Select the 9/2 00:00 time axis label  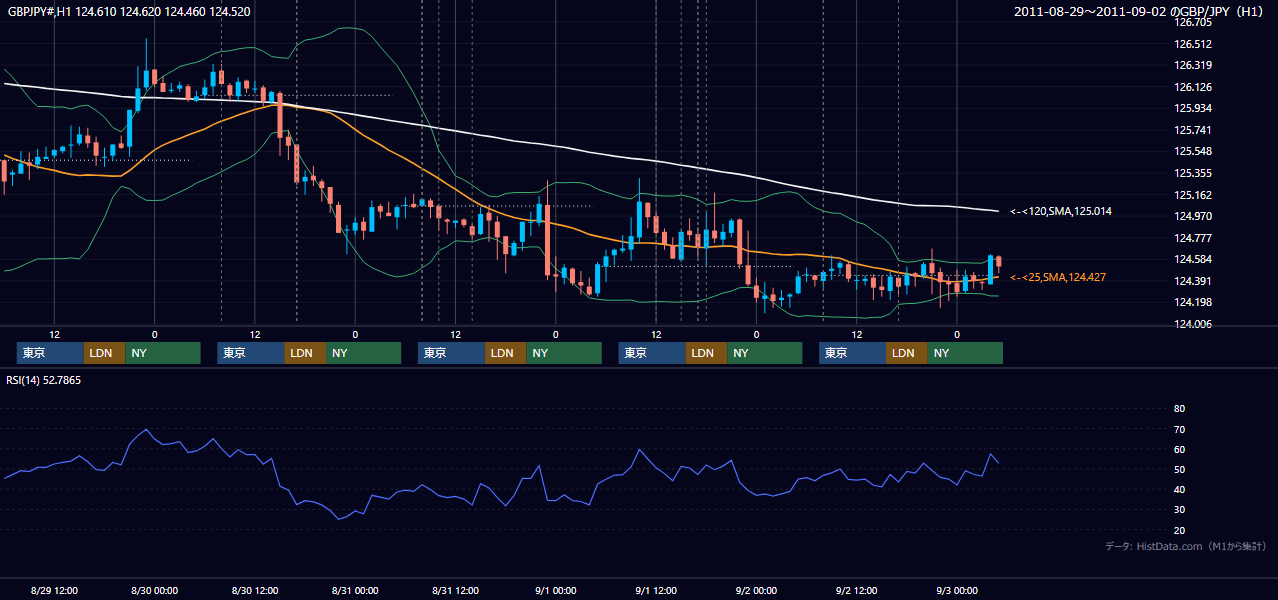point(756,590)
